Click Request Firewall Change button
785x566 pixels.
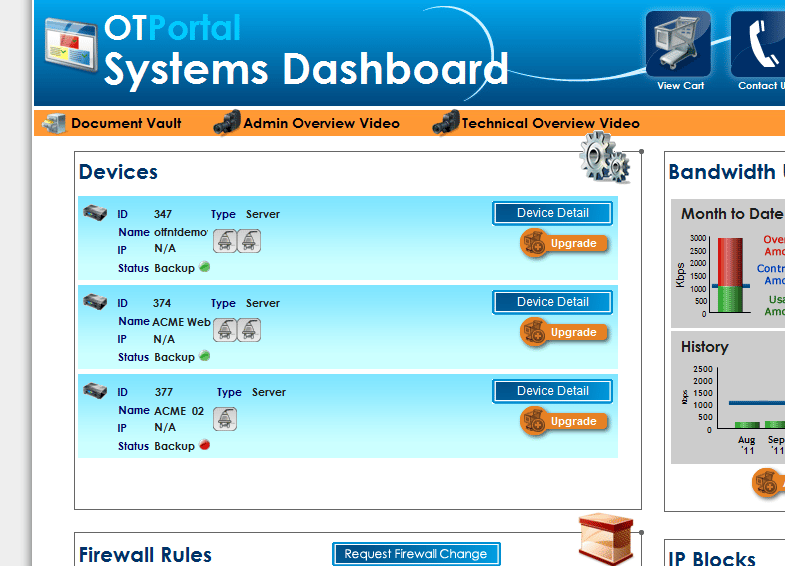415,554
